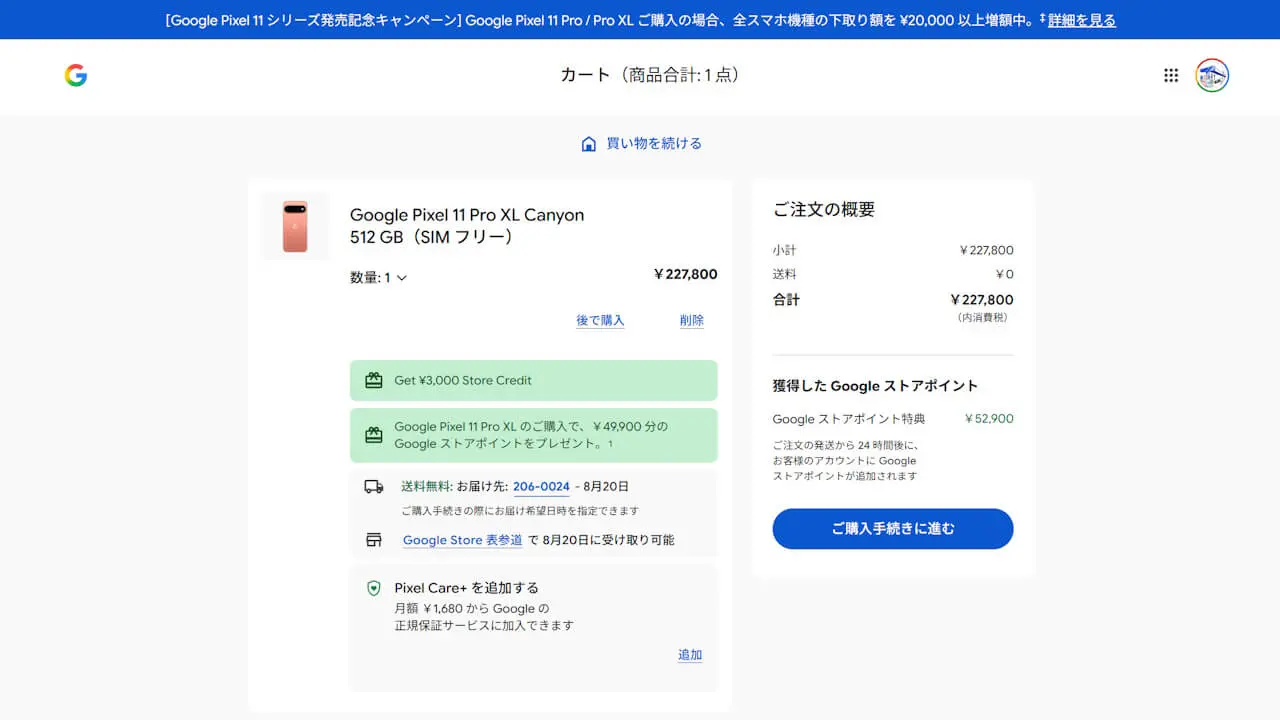Click the store pickup icon
The height and width of the screenshot is (720, 1280).
pos(374,540)
